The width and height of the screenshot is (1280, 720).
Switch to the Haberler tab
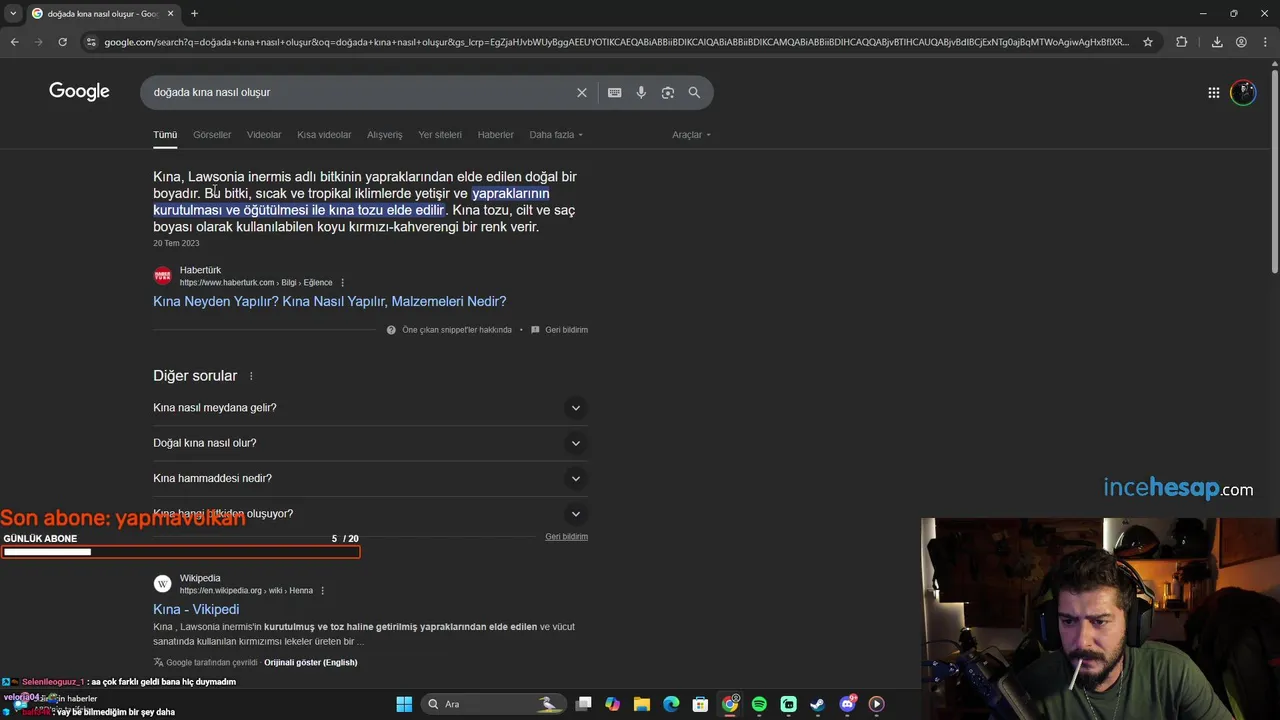click(x=495, y=135)
